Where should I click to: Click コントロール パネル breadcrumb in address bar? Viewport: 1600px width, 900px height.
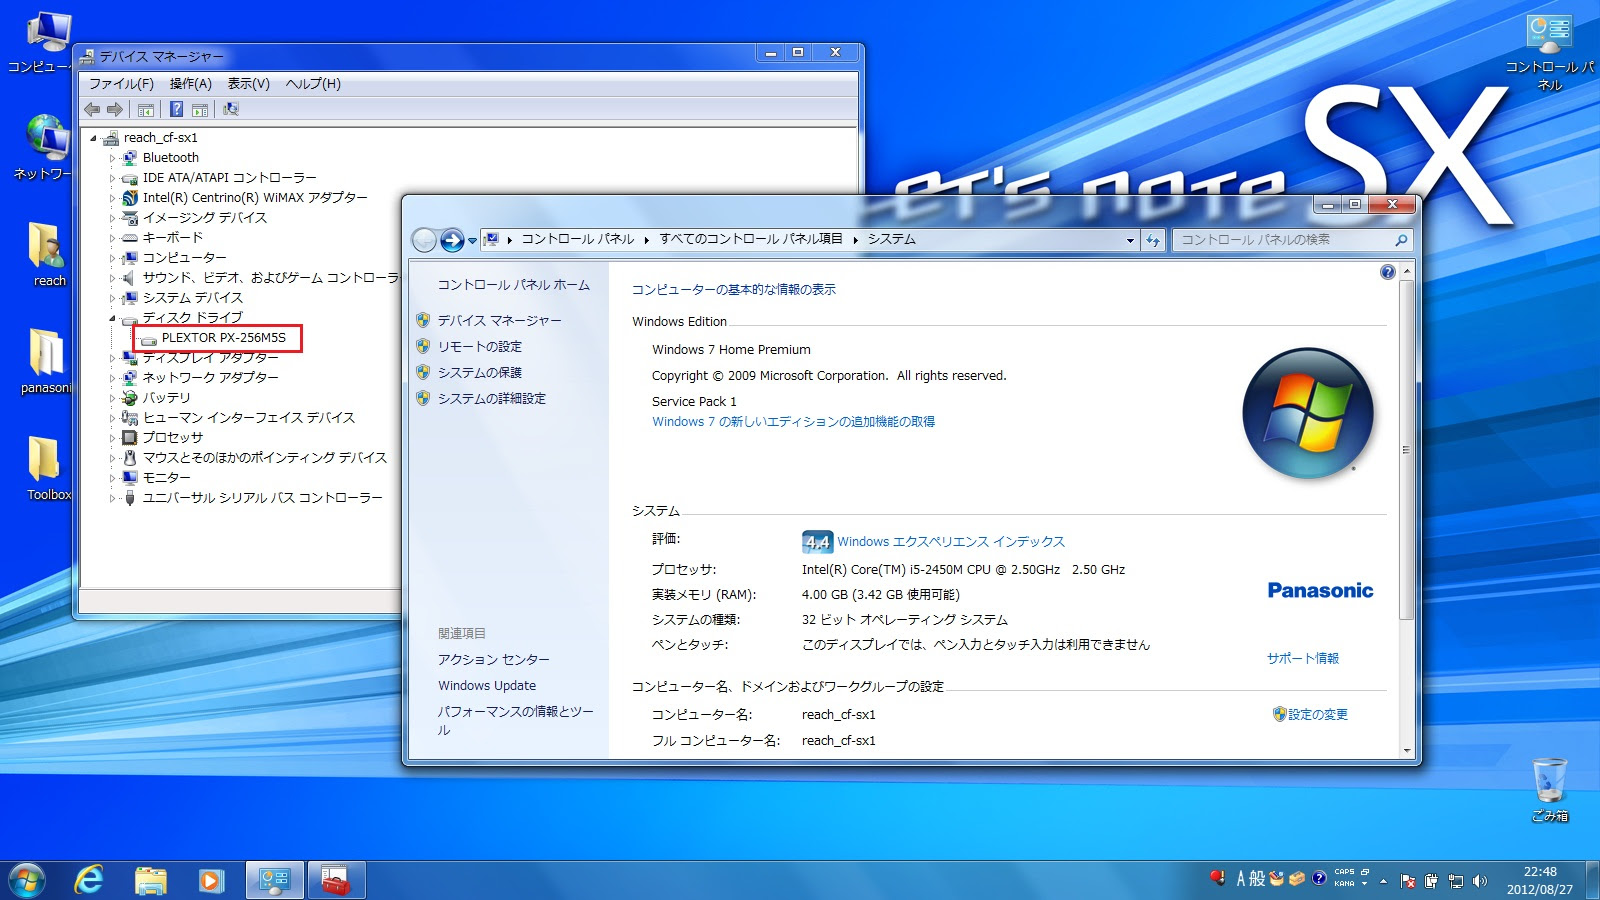[x=577, y=239]
